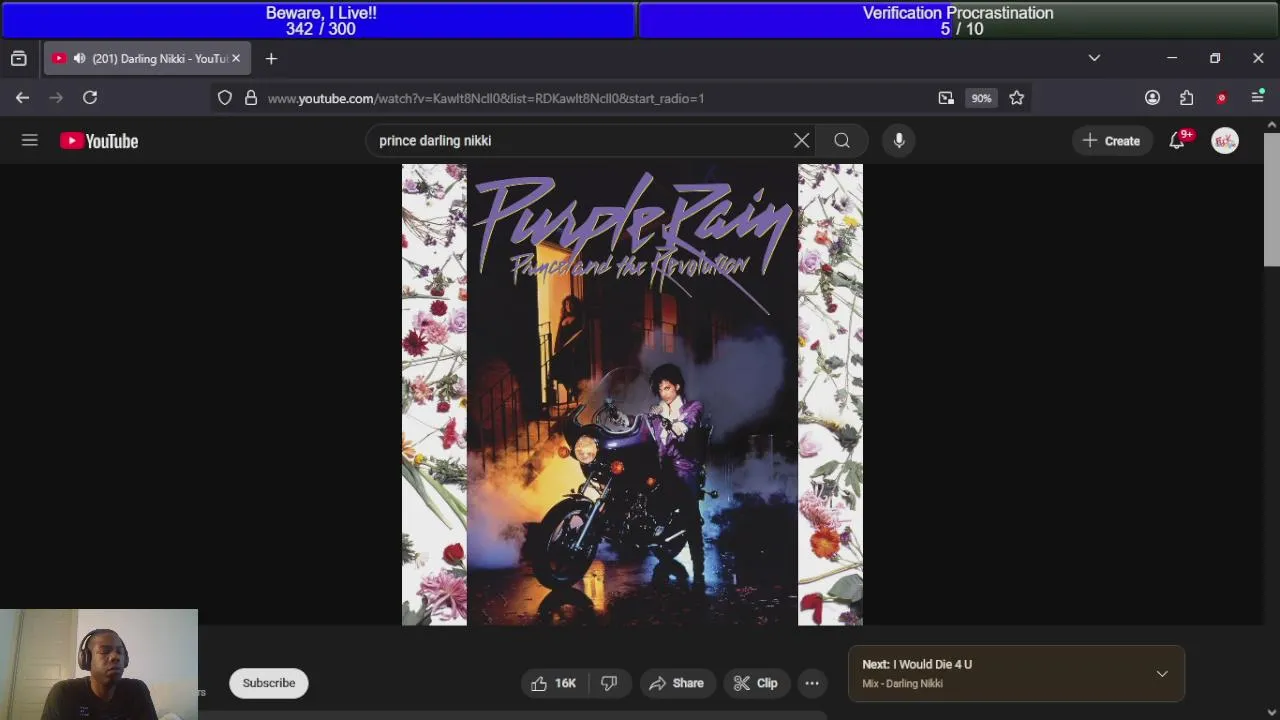Open more actions three-dot menu
The image size is (1280, 720).
coord(812,683)
